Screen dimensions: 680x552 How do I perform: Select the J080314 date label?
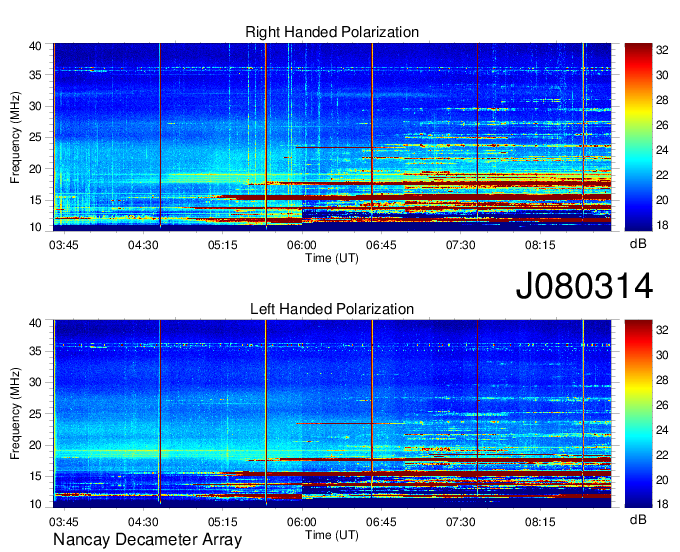tap(584, 286)
